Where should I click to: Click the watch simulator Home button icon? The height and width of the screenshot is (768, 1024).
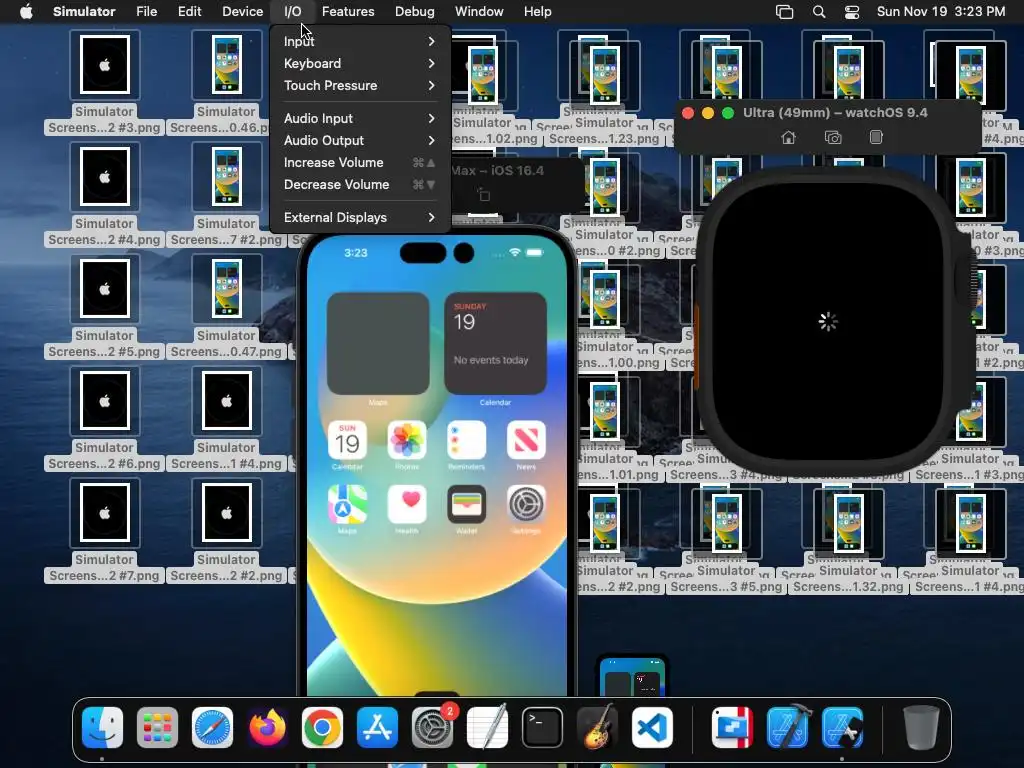789,137
